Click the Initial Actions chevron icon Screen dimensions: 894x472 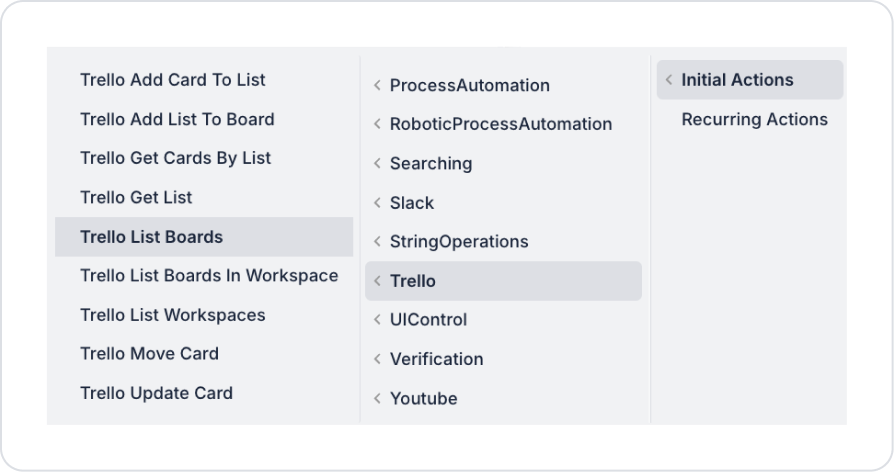click(669, 80)
